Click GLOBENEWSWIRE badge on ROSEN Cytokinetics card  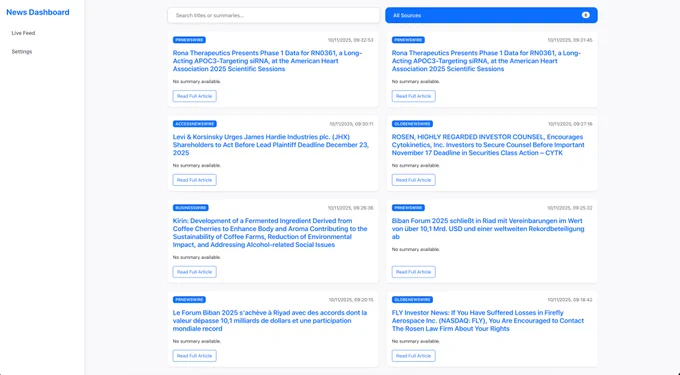tap(412, 124)
